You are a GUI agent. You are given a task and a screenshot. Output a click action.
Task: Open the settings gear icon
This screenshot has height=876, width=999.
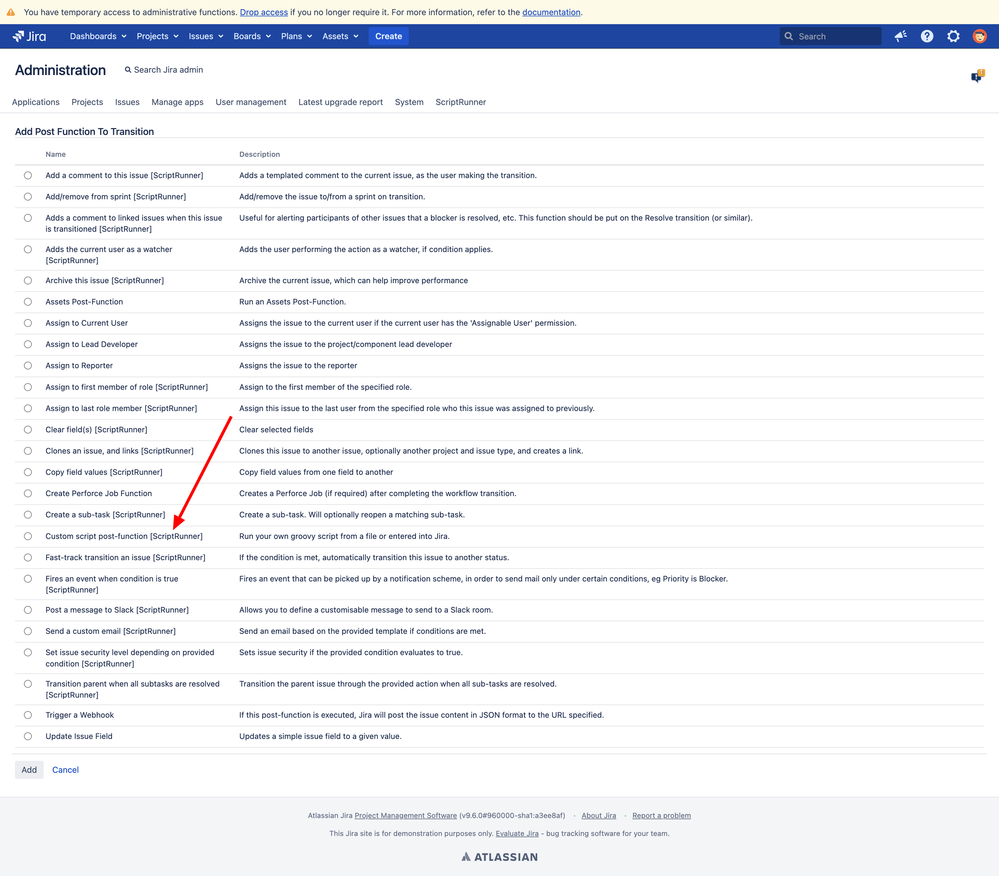[x=953, y=36]
